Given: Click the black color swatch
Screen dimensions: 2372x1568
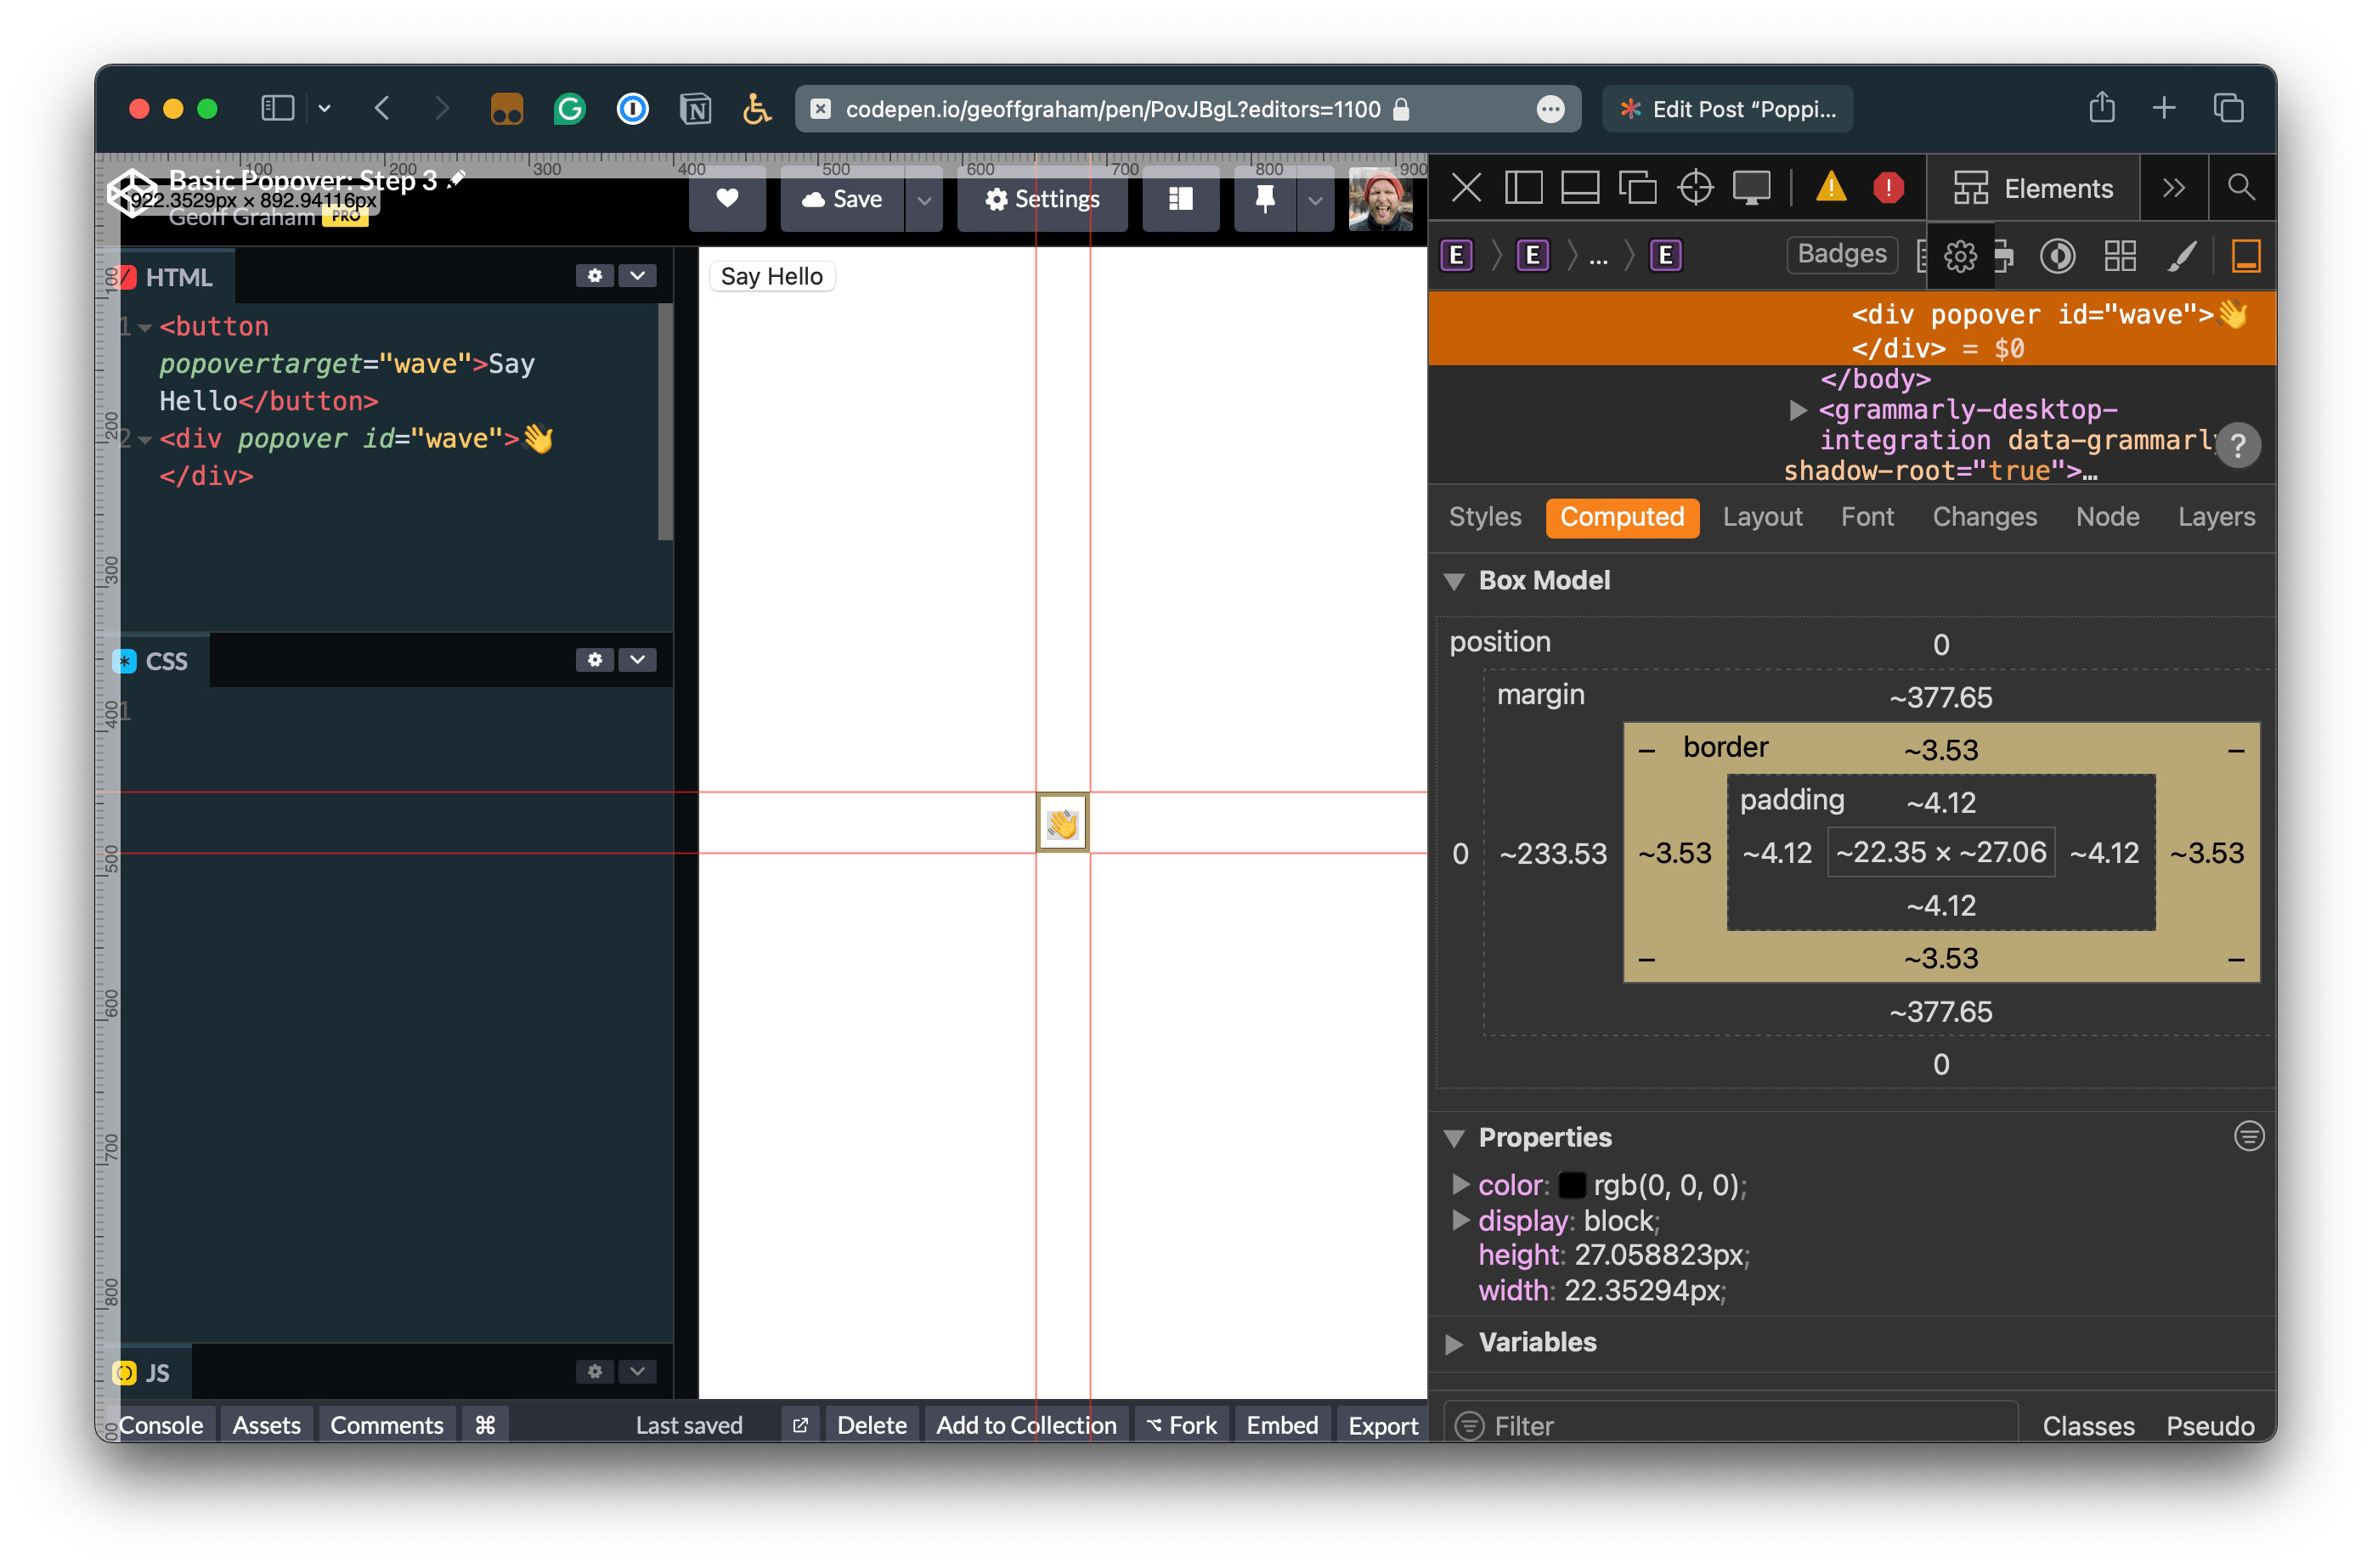Looking at the screenshot, I should [1571, 1186].
